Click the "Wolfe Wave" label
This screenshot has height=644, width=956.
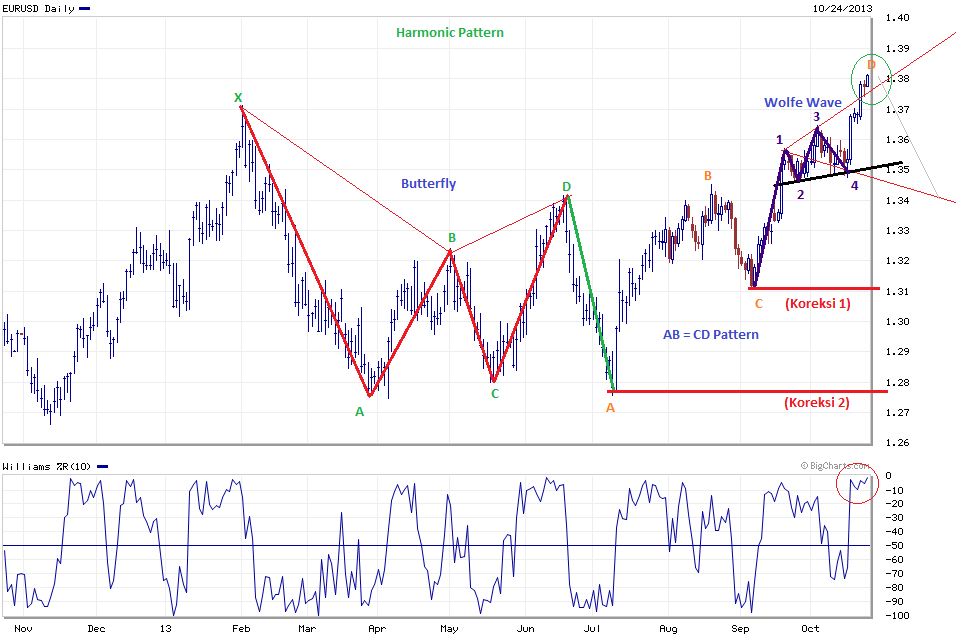802,102
